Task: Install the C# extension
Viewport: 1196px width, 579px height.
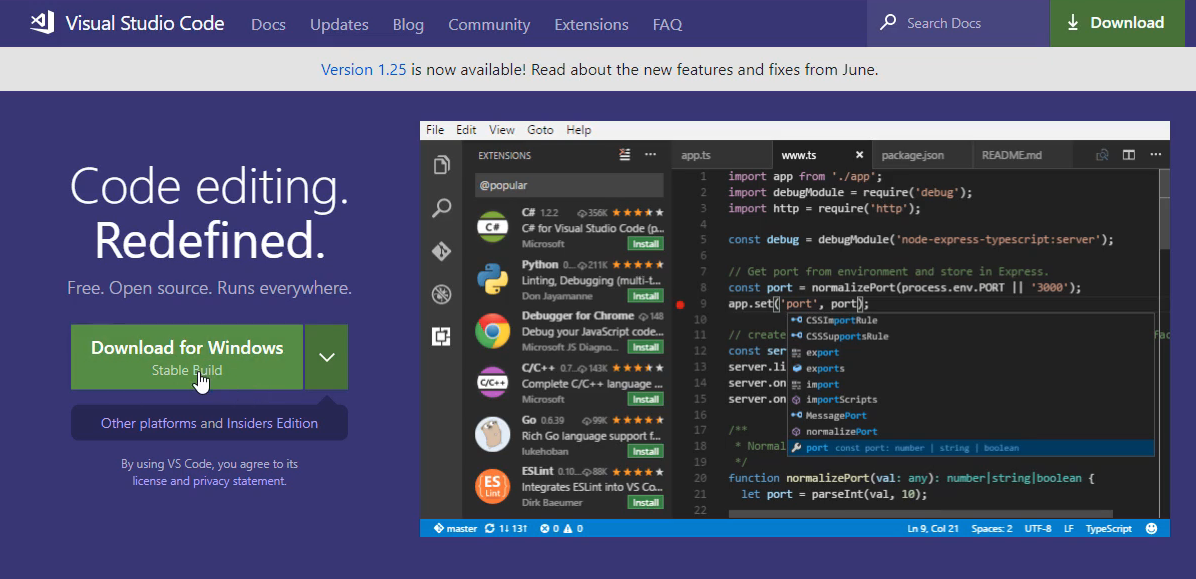Action: point(645,244)
